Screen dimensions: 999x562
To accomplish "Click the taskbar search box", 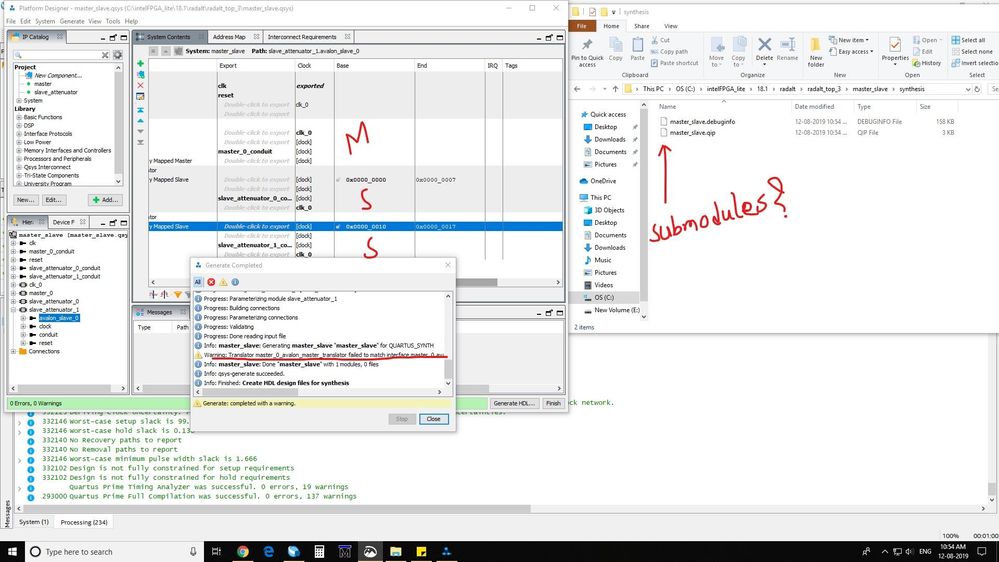I will 114,552.
